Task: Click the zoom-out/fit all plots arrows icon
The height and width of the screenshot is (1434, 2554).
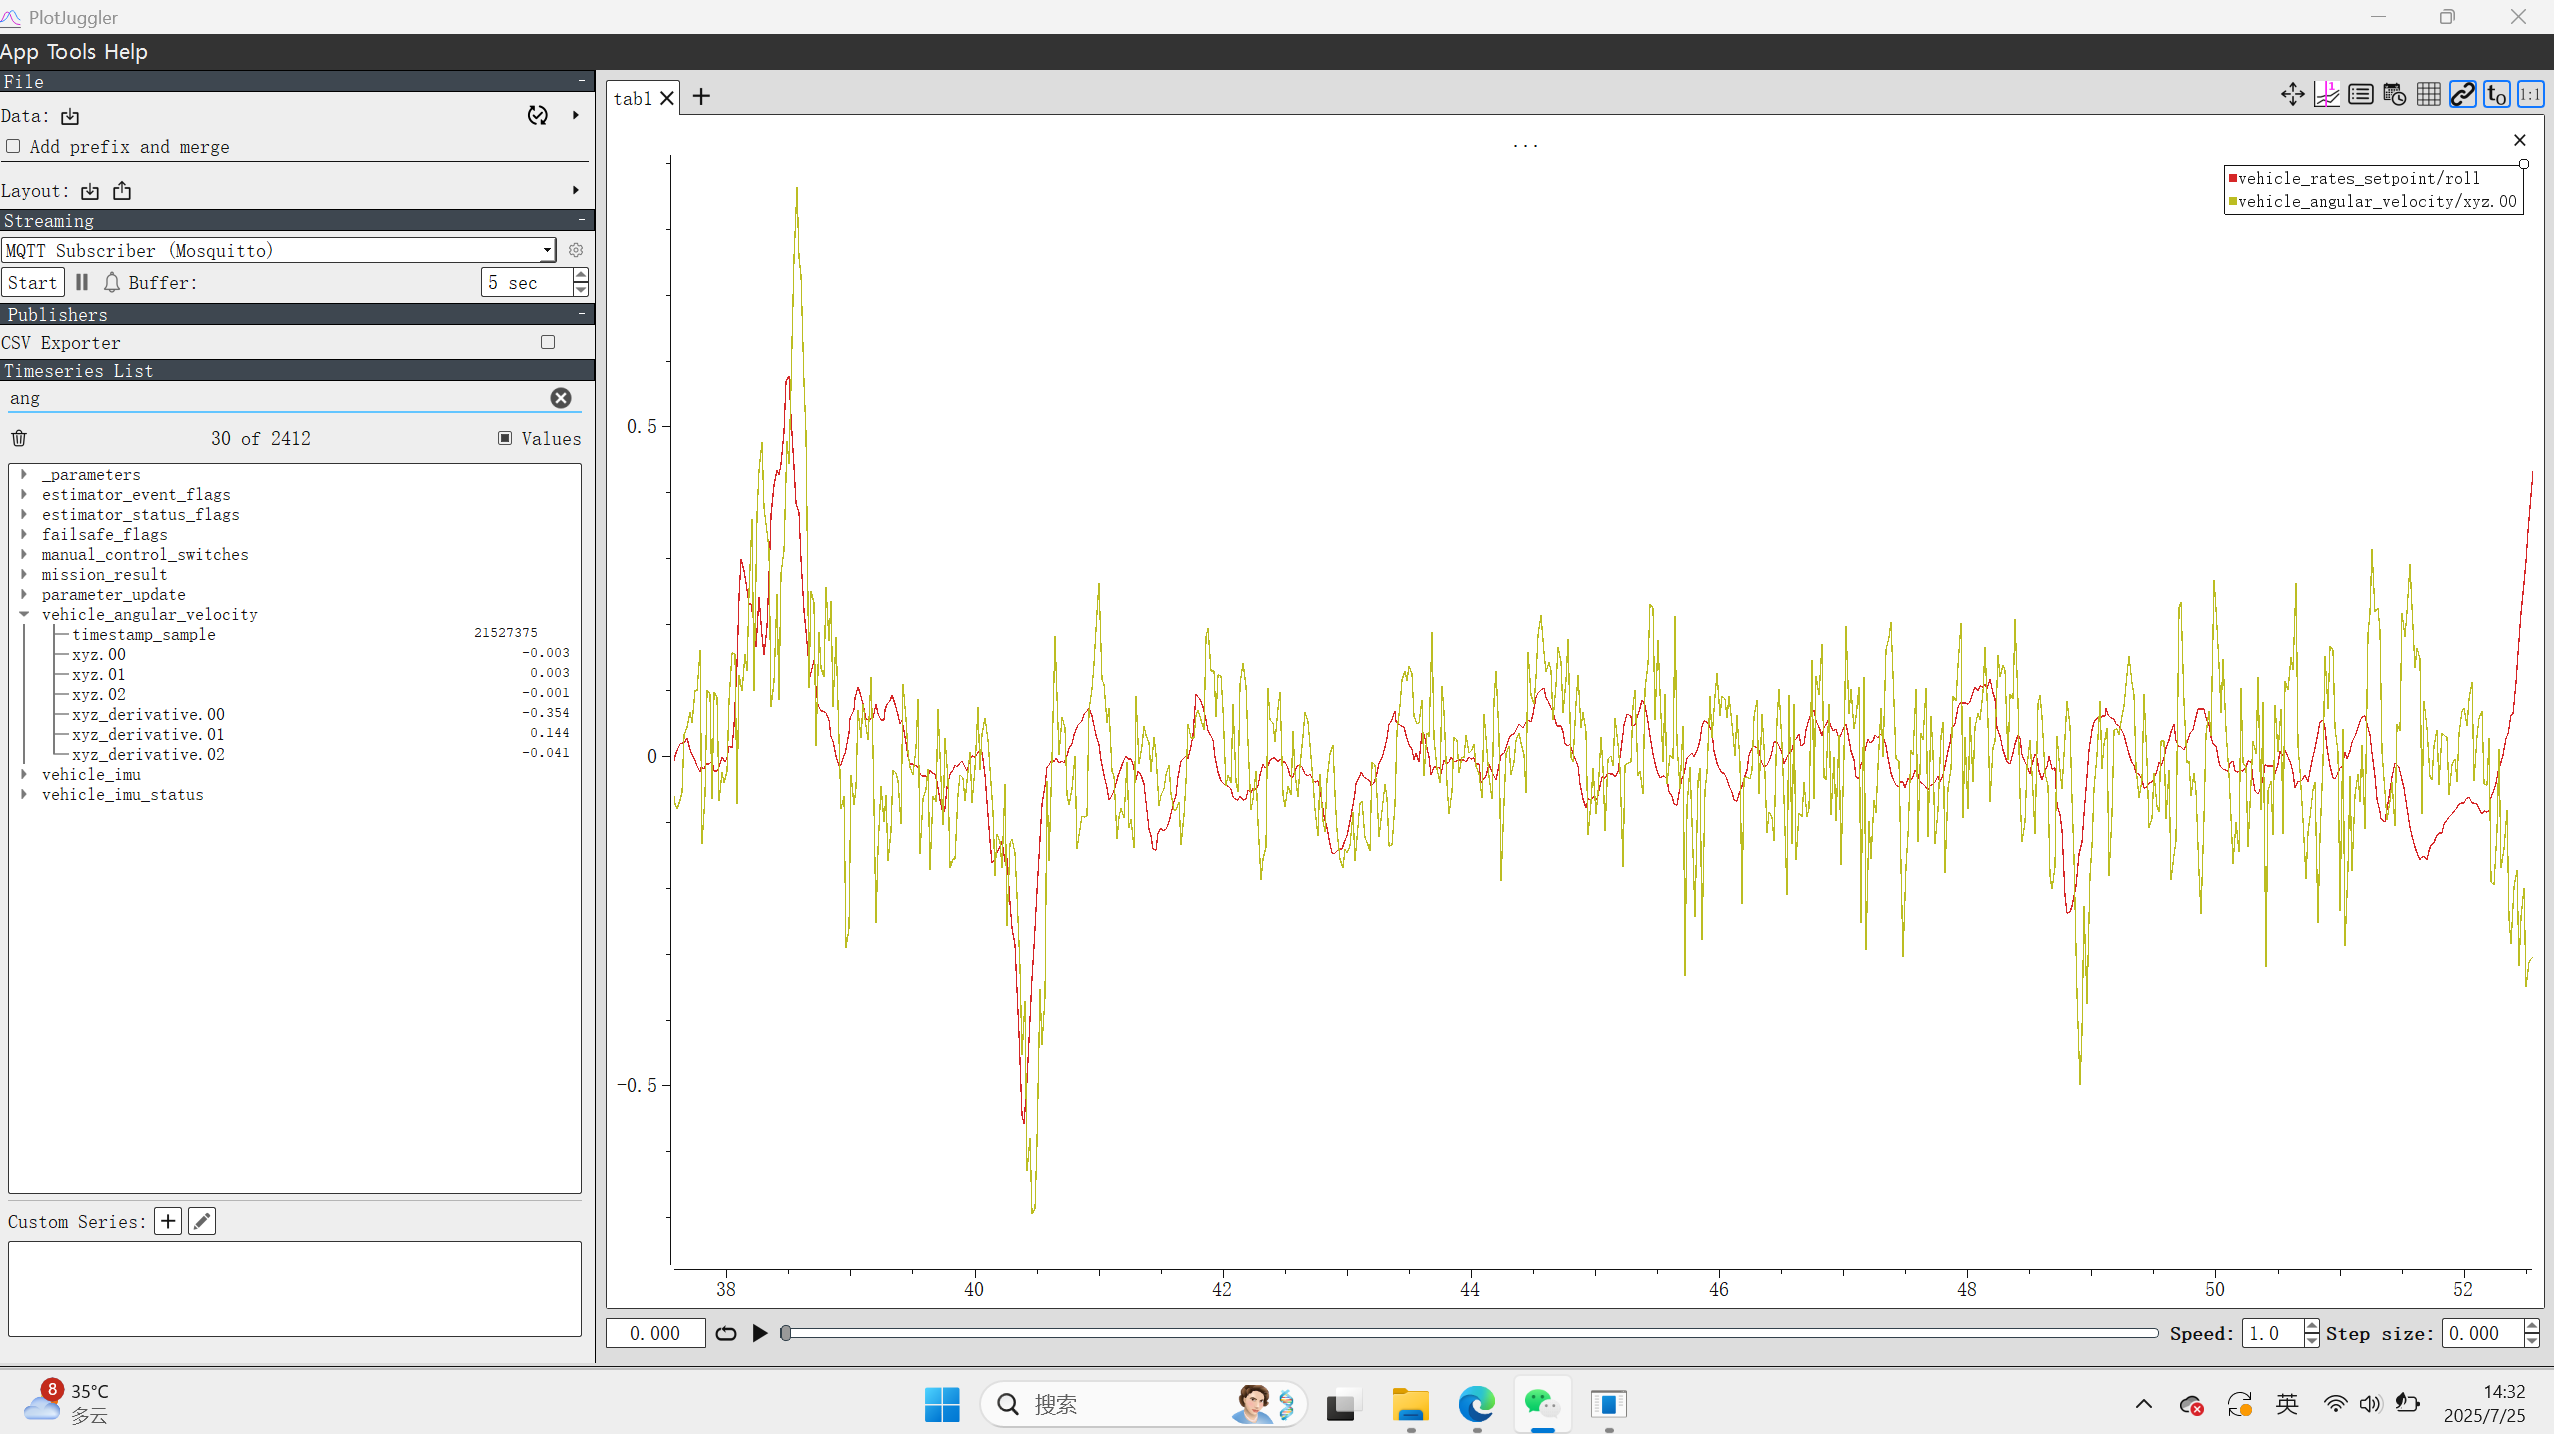Action: tap(2292, 95)
